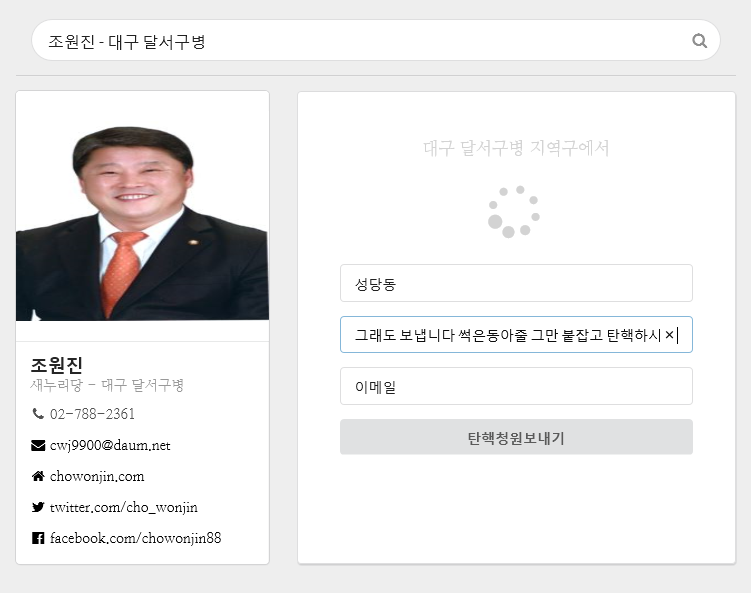Click the Twitter bird icon
The image size is (751, 593).
tap(38, 507)
